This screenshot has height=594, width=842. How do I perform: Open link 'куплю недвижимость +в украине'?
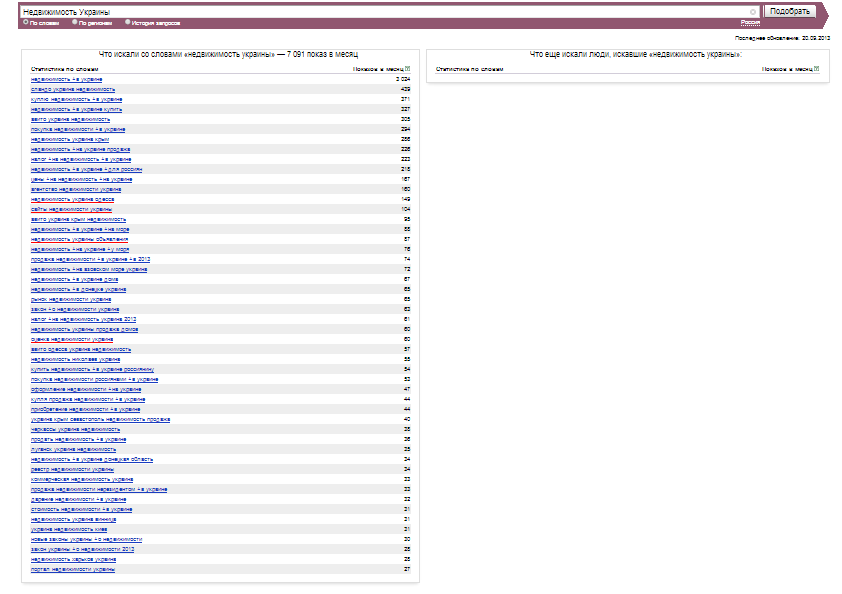click(x=77, y=99)
